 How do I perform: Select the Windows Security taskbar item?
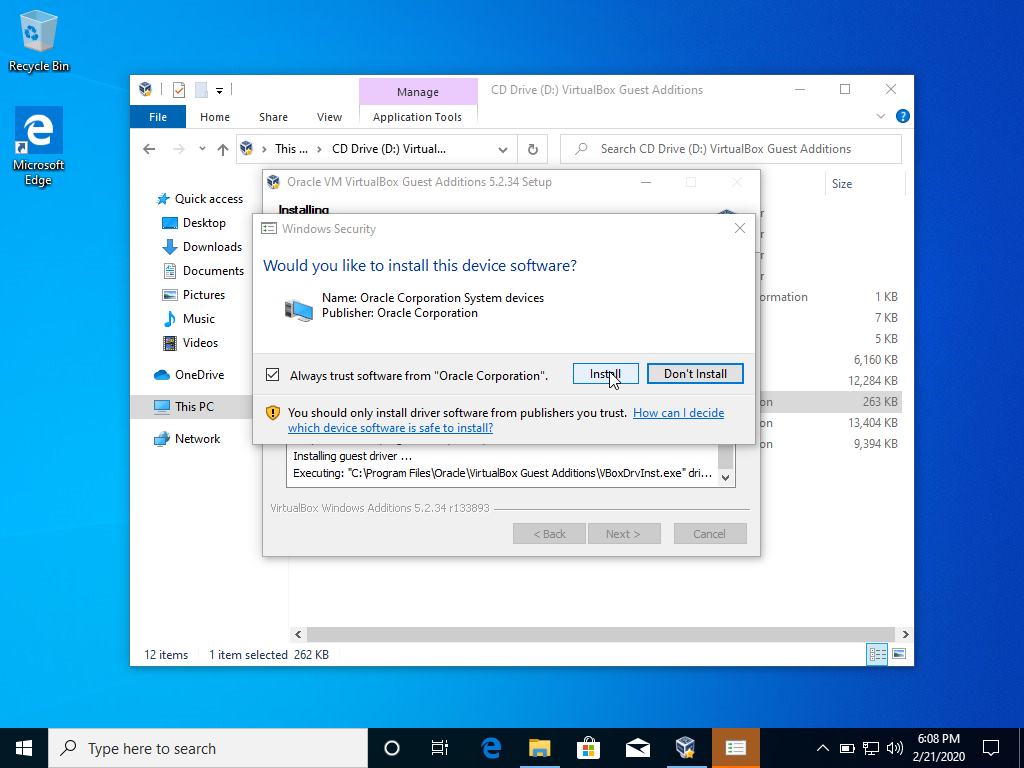tap(735, 748)
